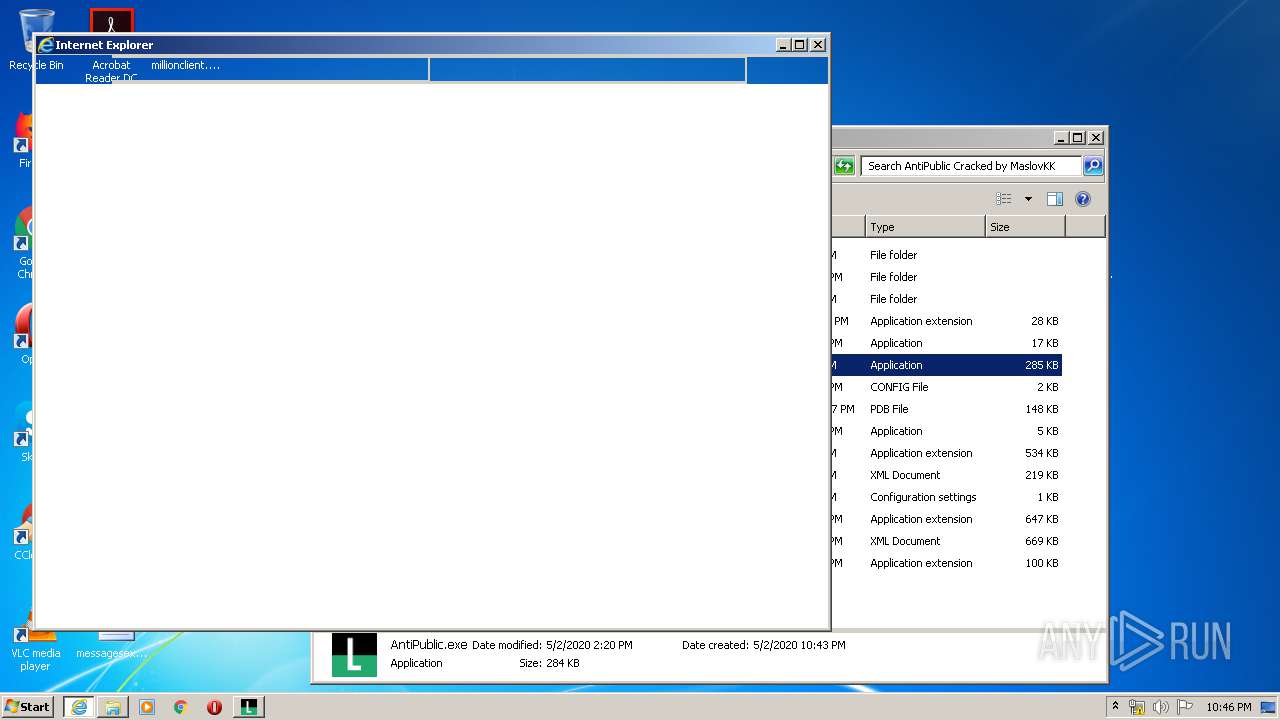Click the AntiPublic.exe icon in details pane
This screenshot has height=720, width=1280.
[354, 654]
